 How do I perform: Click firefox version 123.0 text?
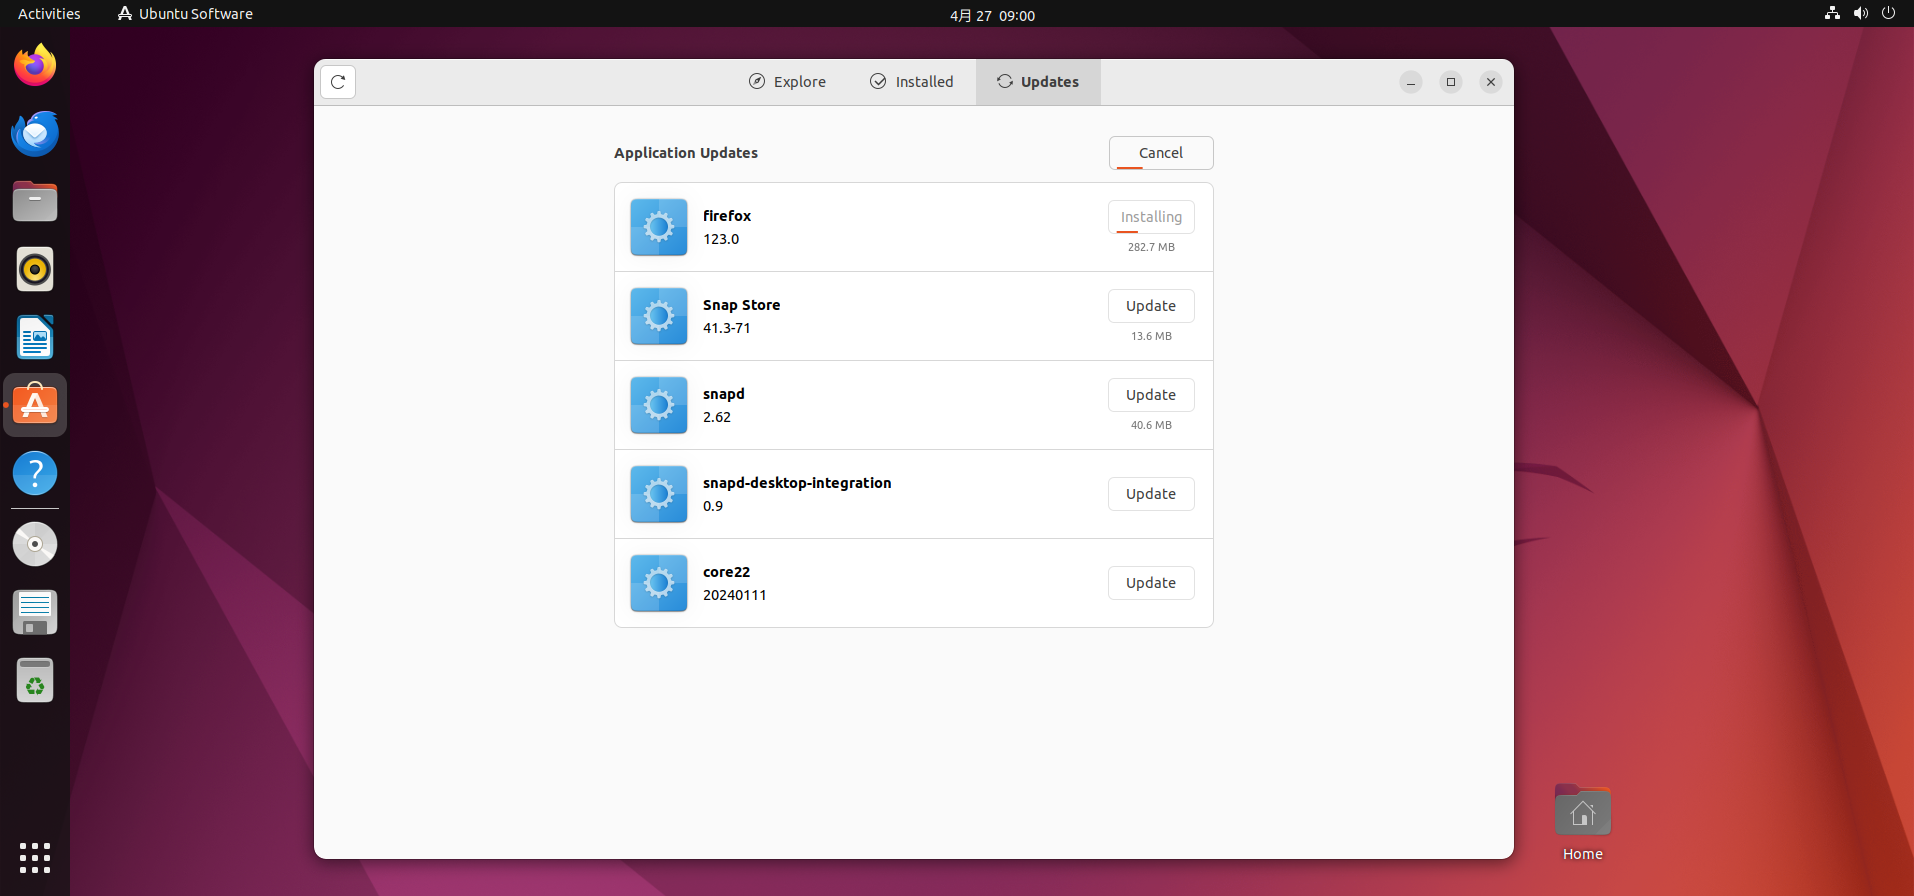point(721,239)
